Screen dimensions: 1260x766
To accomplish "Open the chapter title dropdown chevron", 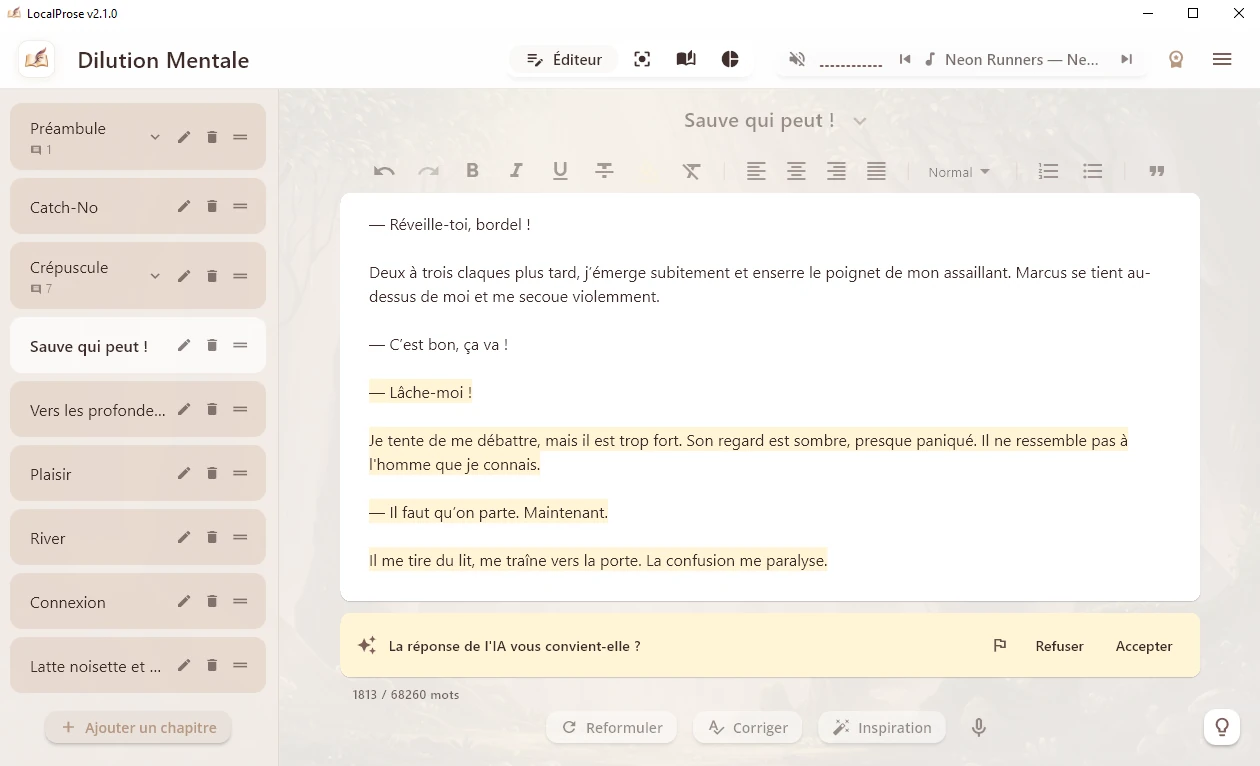I will point(860,121).
